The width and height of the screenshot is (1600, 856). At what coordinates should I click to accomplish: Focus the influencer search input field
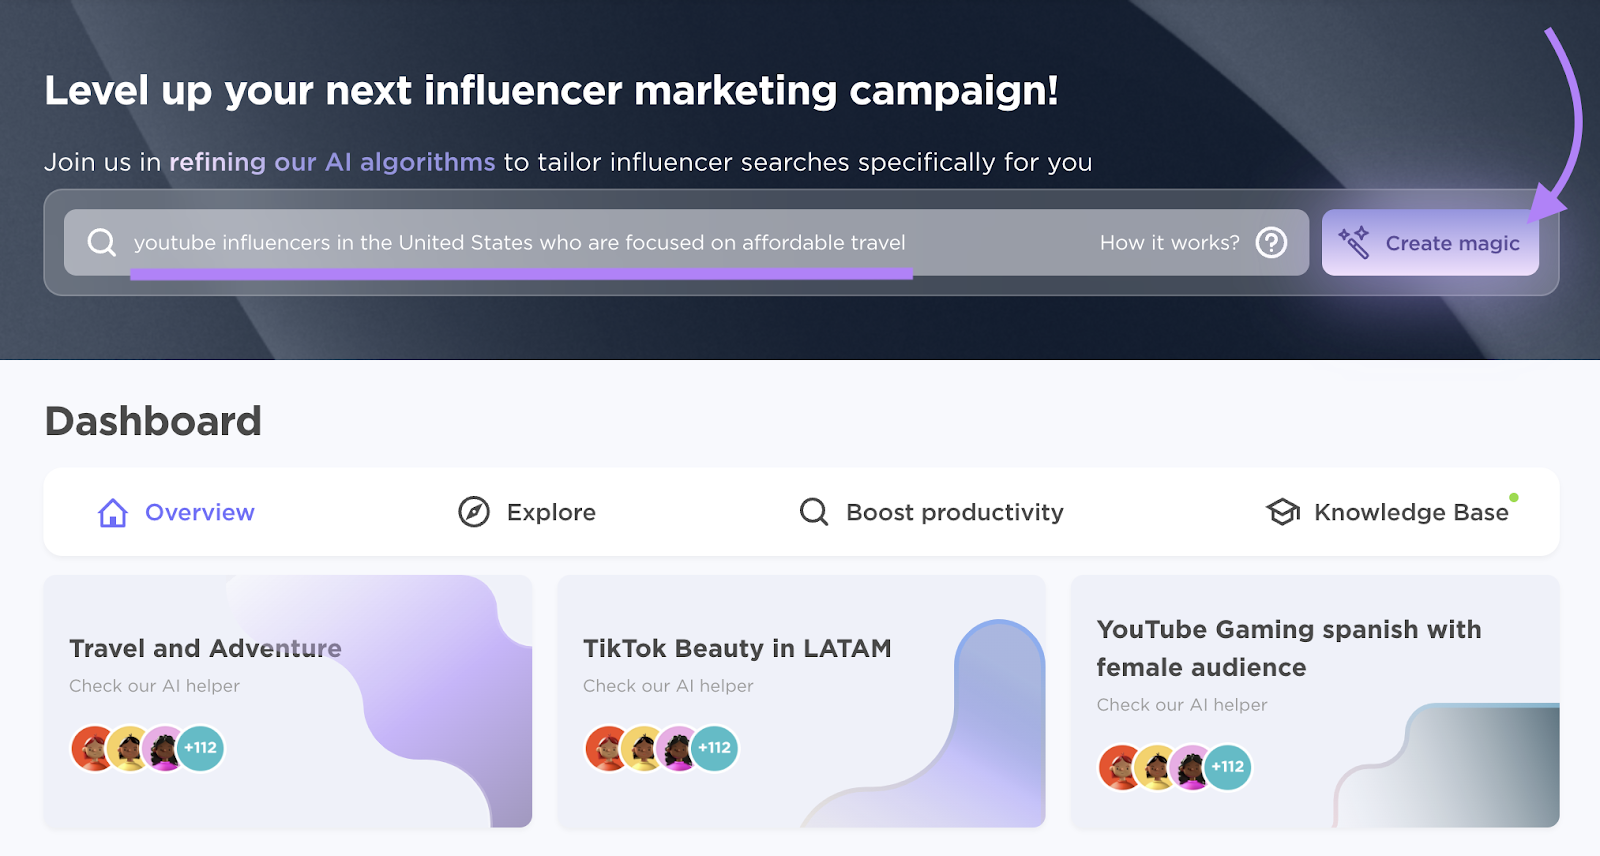click(600, 242)
